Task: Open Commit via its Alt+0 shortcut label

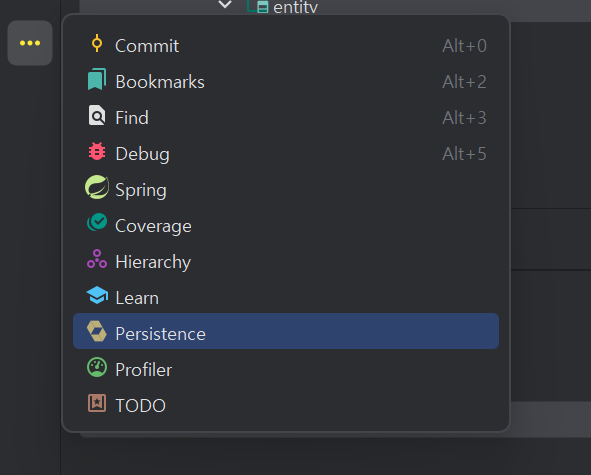Action: [x=464, y=46]
